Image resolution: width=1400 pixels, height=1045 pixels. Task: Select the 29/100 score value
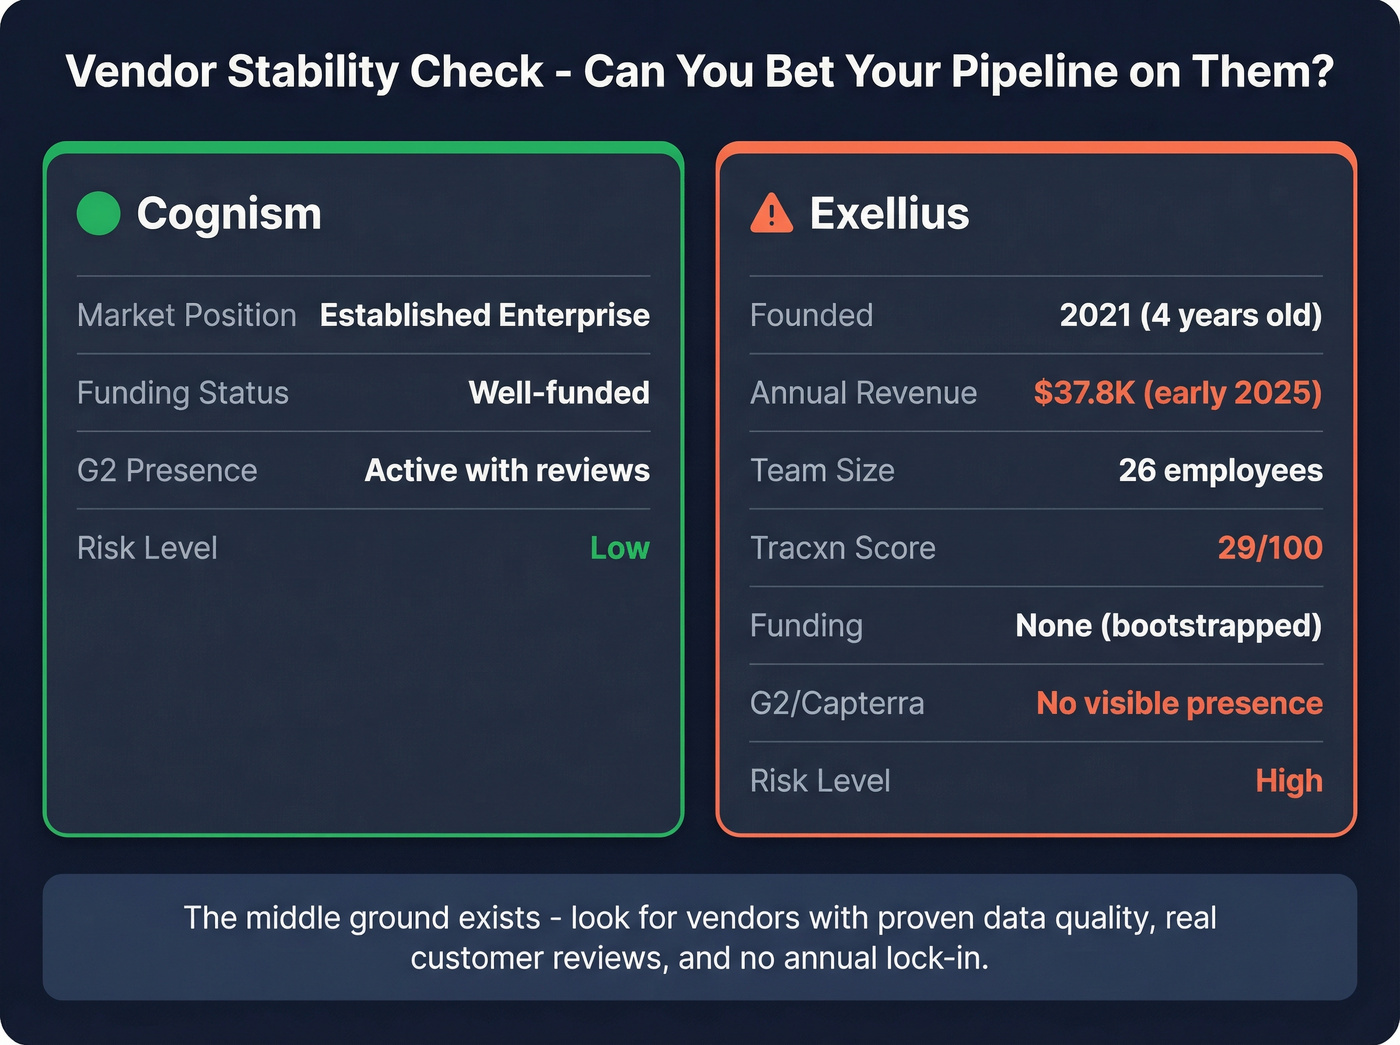pyautogui.click(x=1270, y=548)
